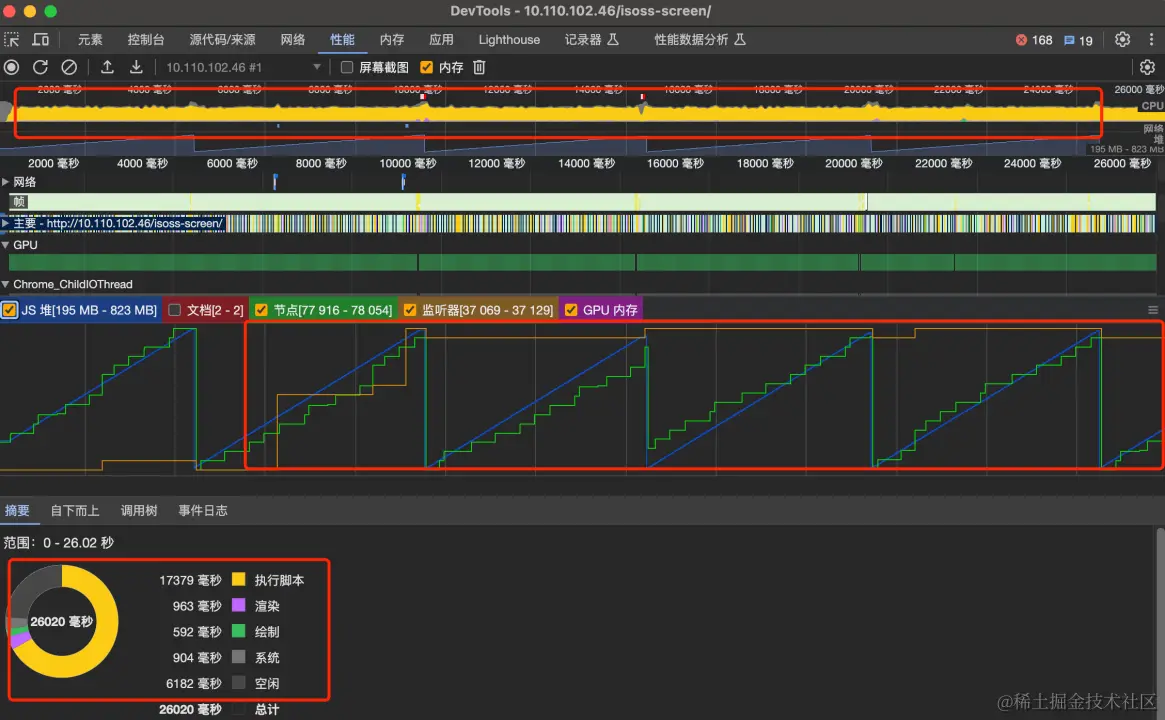Image resolution: width=1165 pixels, height=720 pixels.
Task: Click the 19 messages badge
Action: click(x=1078, y=40)
